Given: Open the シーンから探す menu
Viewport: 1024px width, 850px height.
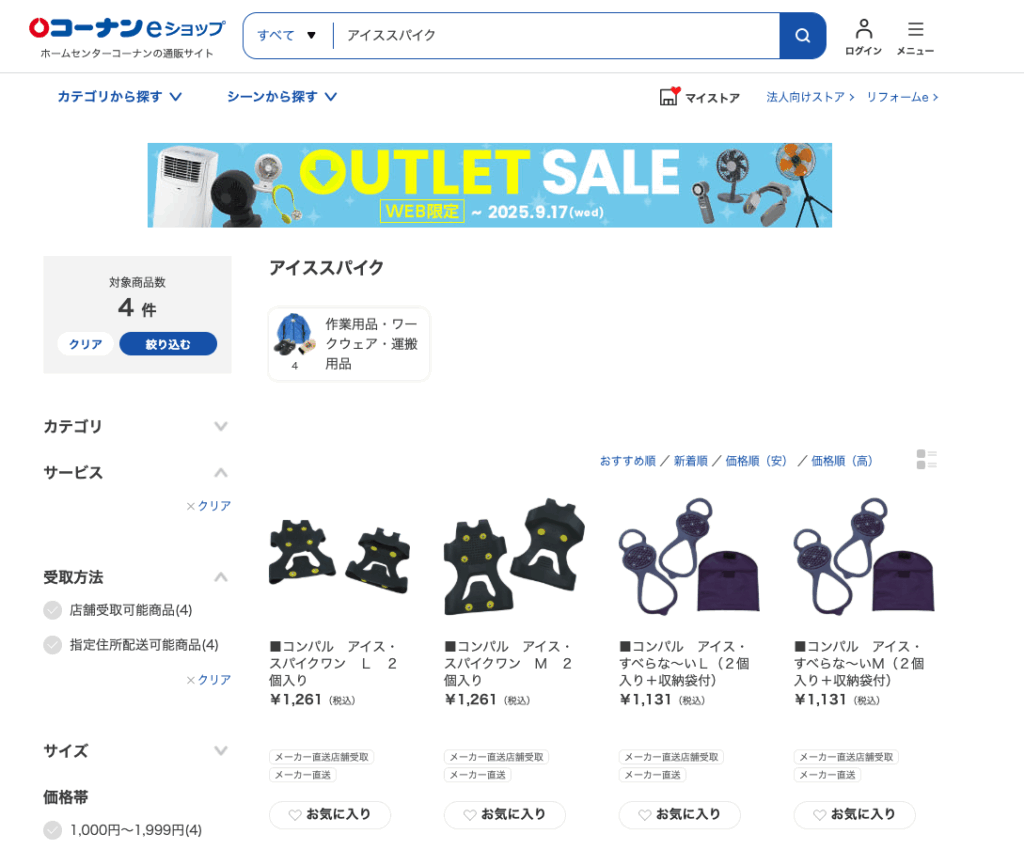Looking at the screenshot, I should pos(281,97).
